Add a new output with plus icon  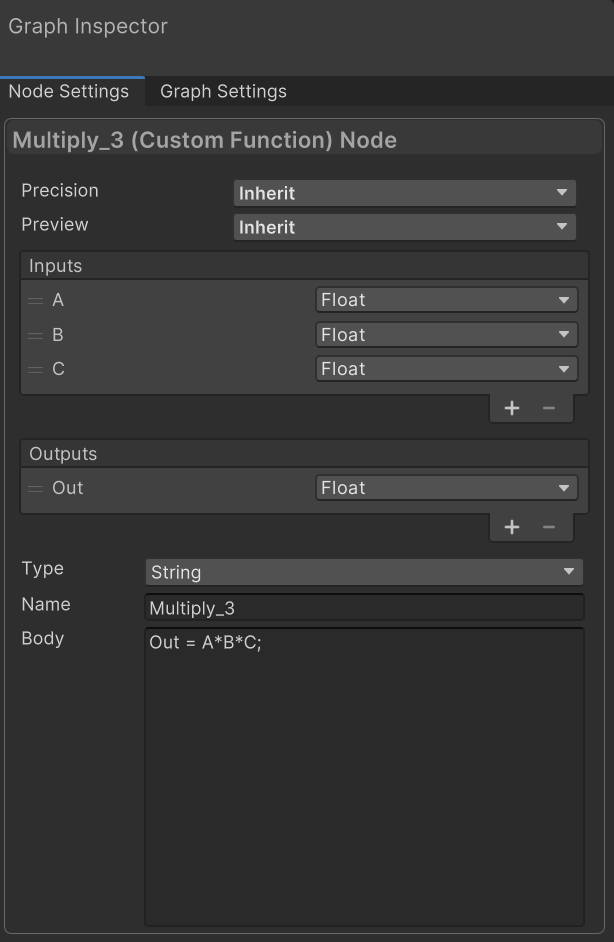coord(512,527)
